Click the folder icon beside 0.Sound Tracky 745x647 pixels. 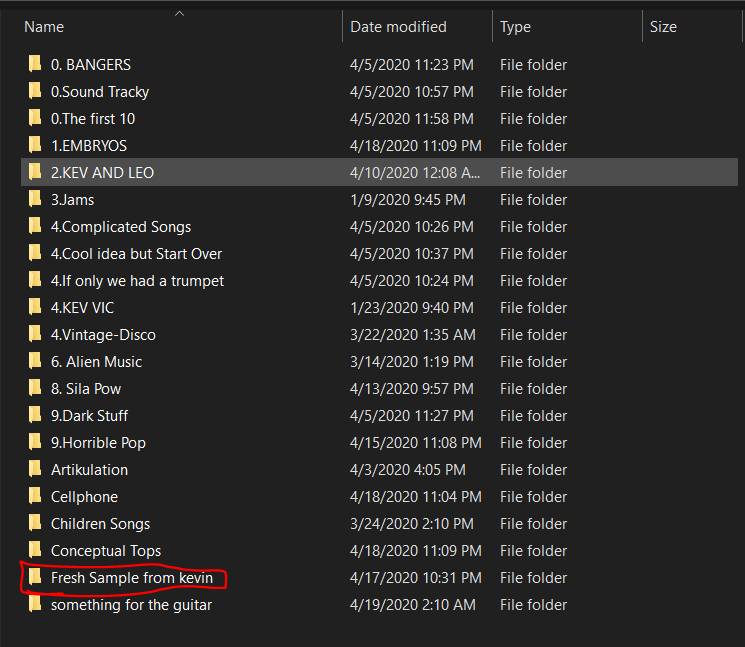pos(35,91)
